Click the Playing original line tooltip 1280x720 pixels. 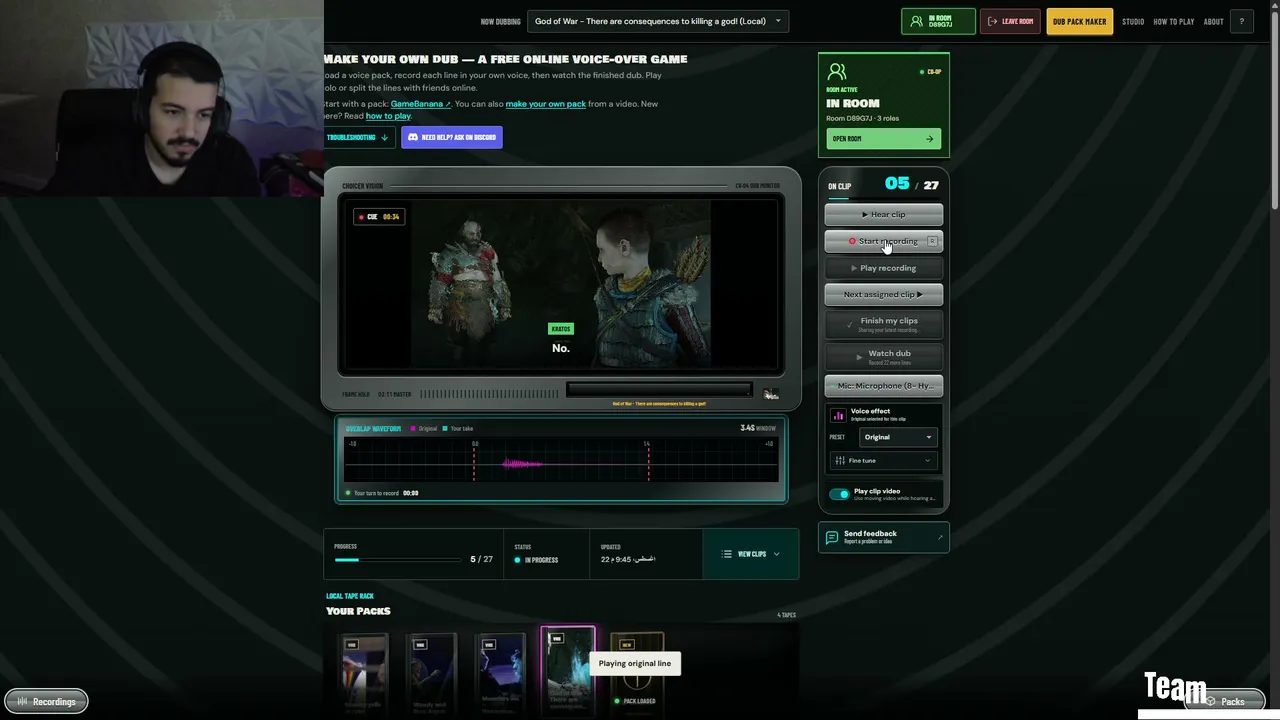point(635,663)
